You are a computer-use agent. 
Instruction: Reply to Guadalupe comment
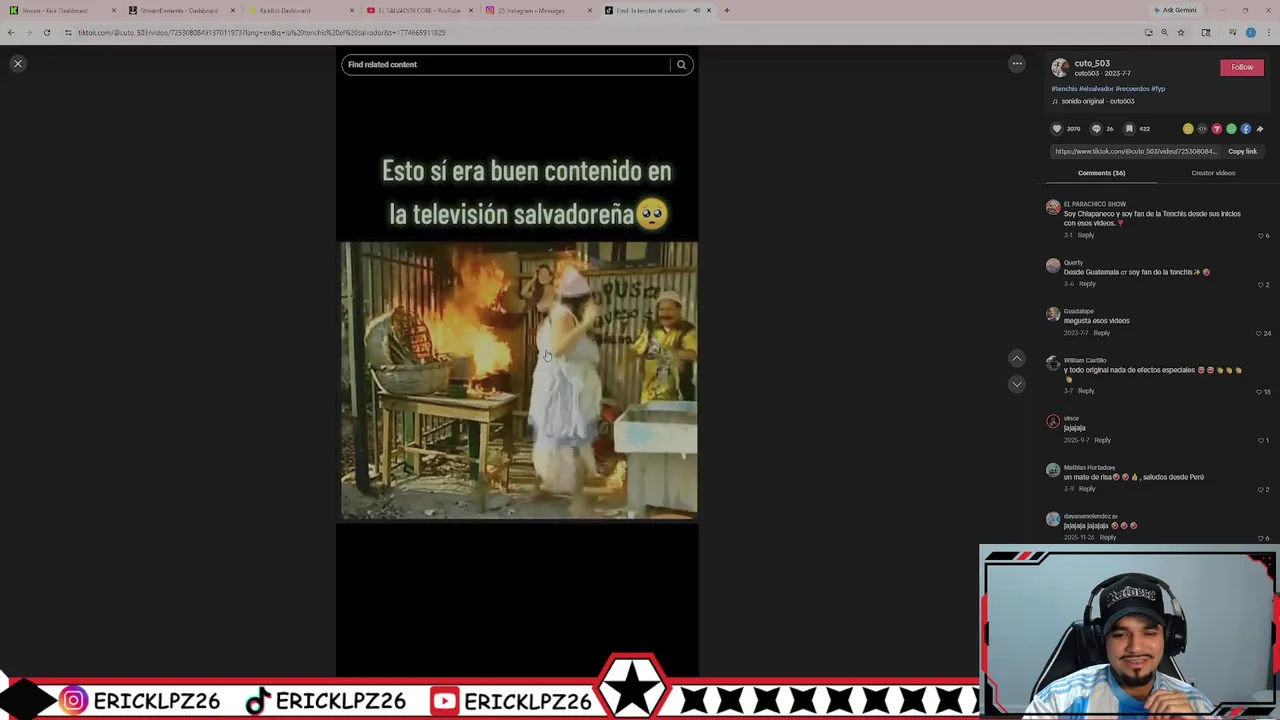tap(1101, 333)
